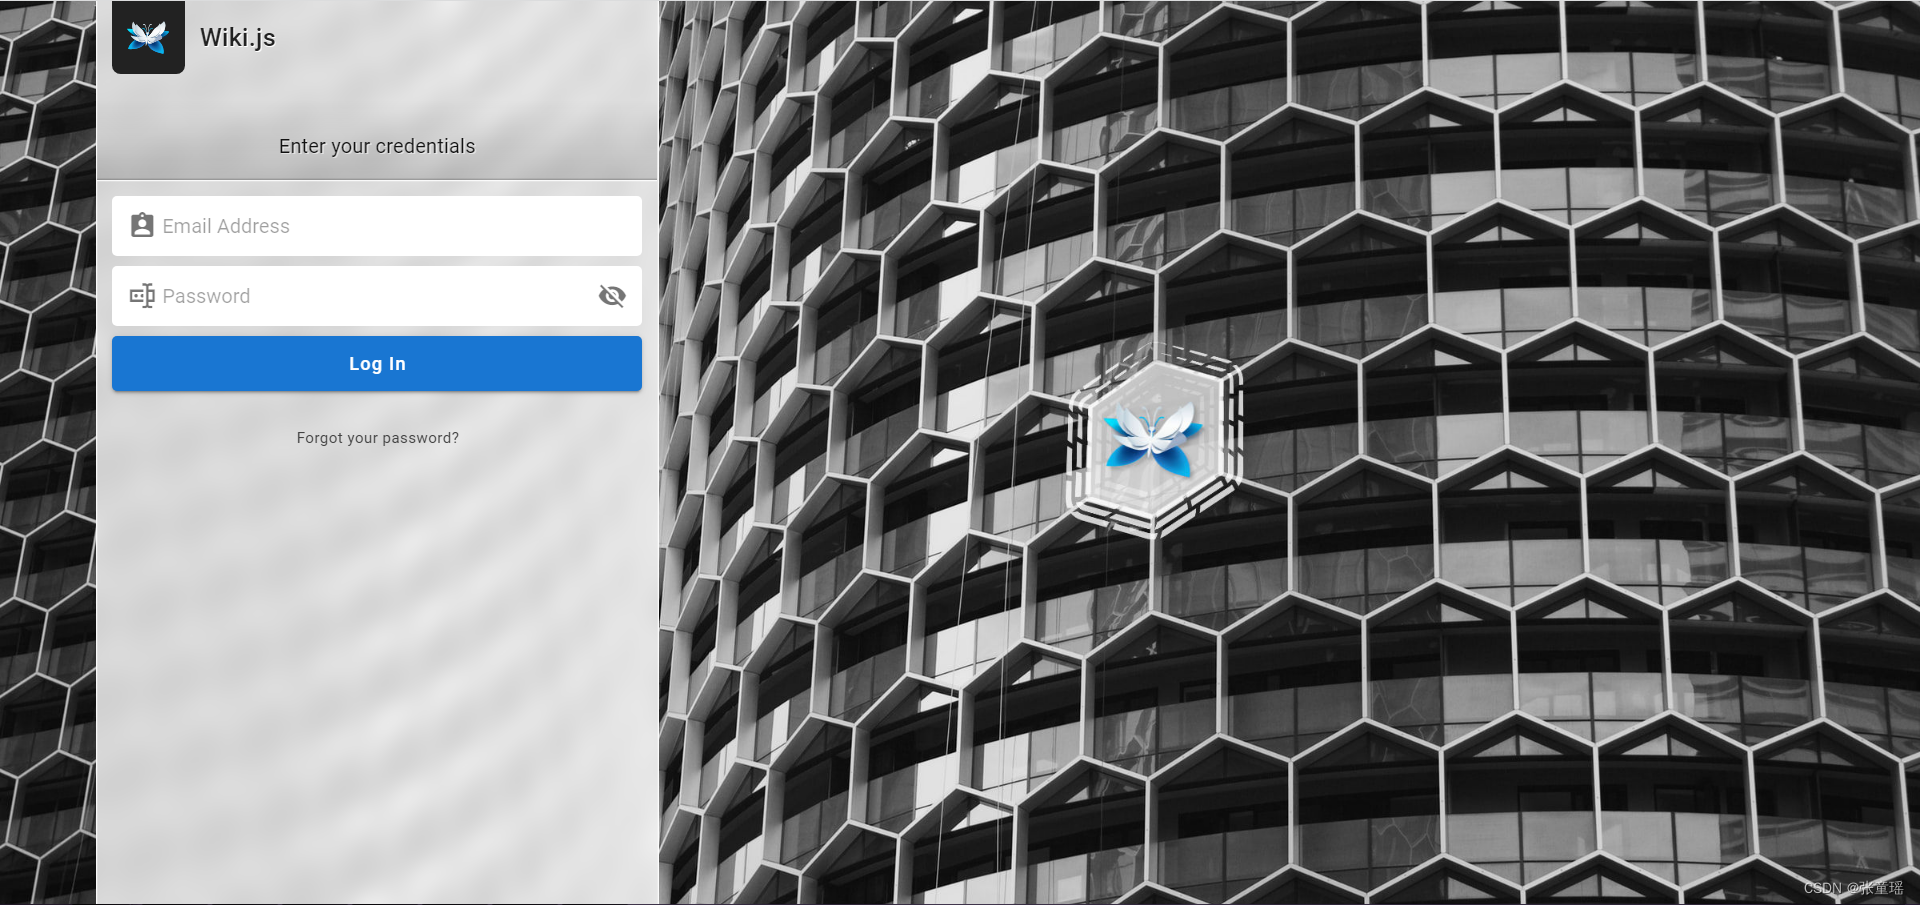Image resolution: width=1920 pixels, height=905 pixels.
Task: Toggle password visibility eye icon
Action: (x=612, y=296)
